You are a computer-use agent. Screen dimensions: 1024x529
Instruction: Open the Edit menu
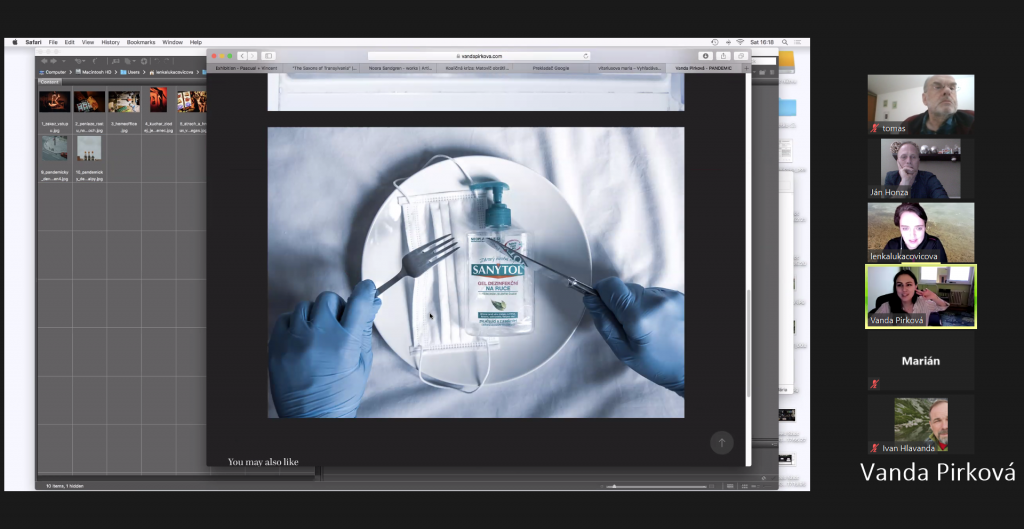tap(69, 42)
